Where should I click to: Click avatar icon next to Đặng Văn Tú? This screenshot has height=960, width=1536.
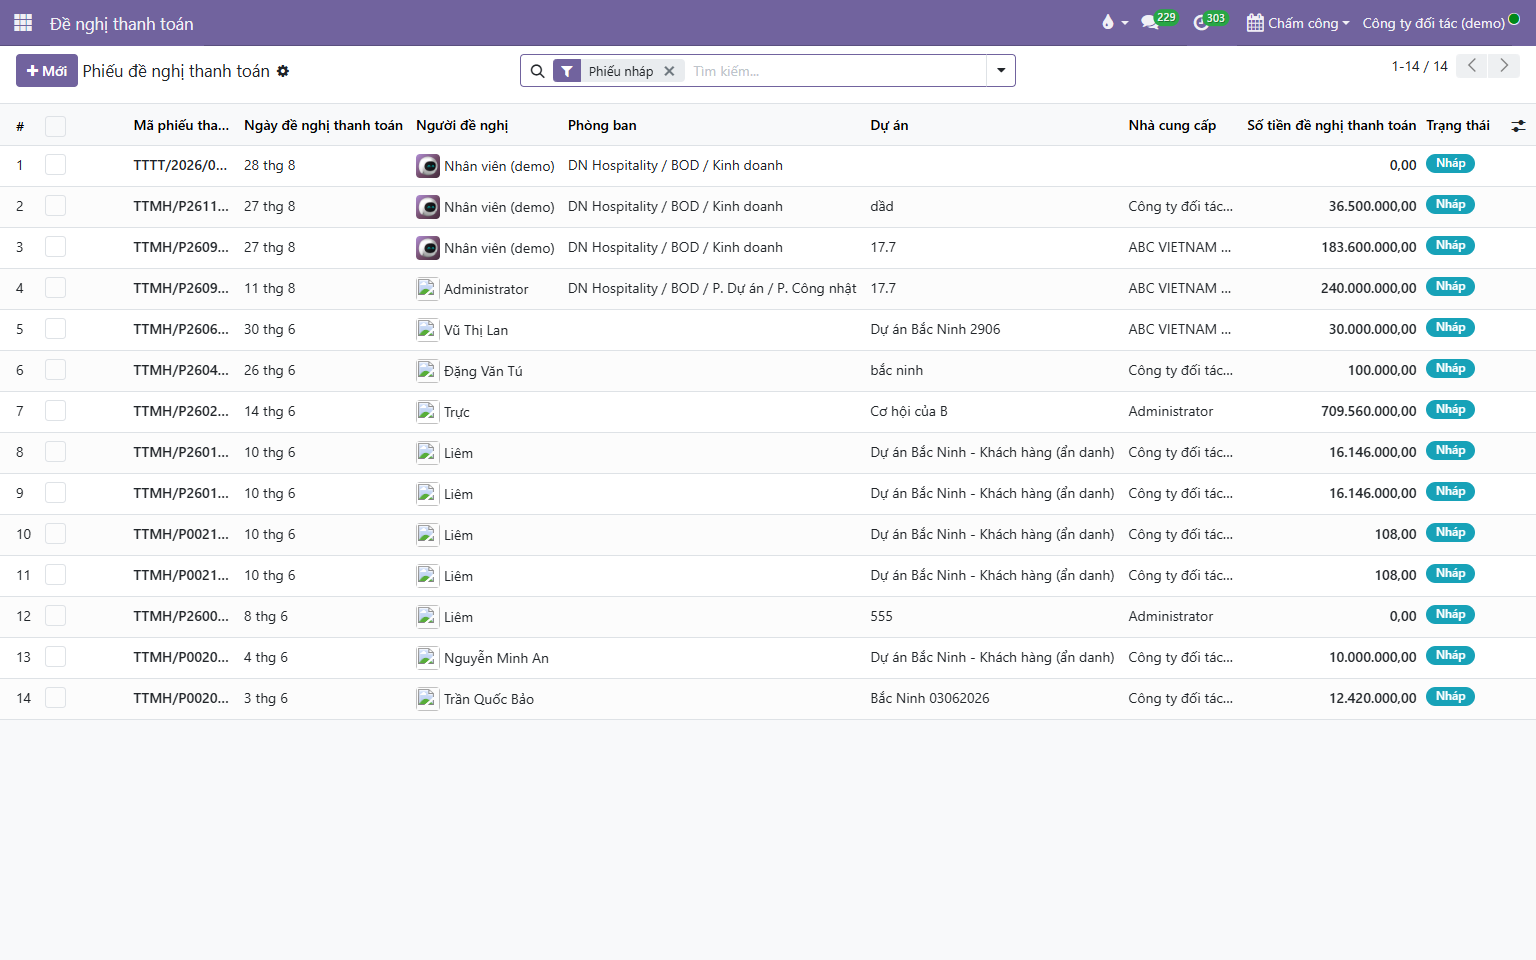tap(428, 371)
